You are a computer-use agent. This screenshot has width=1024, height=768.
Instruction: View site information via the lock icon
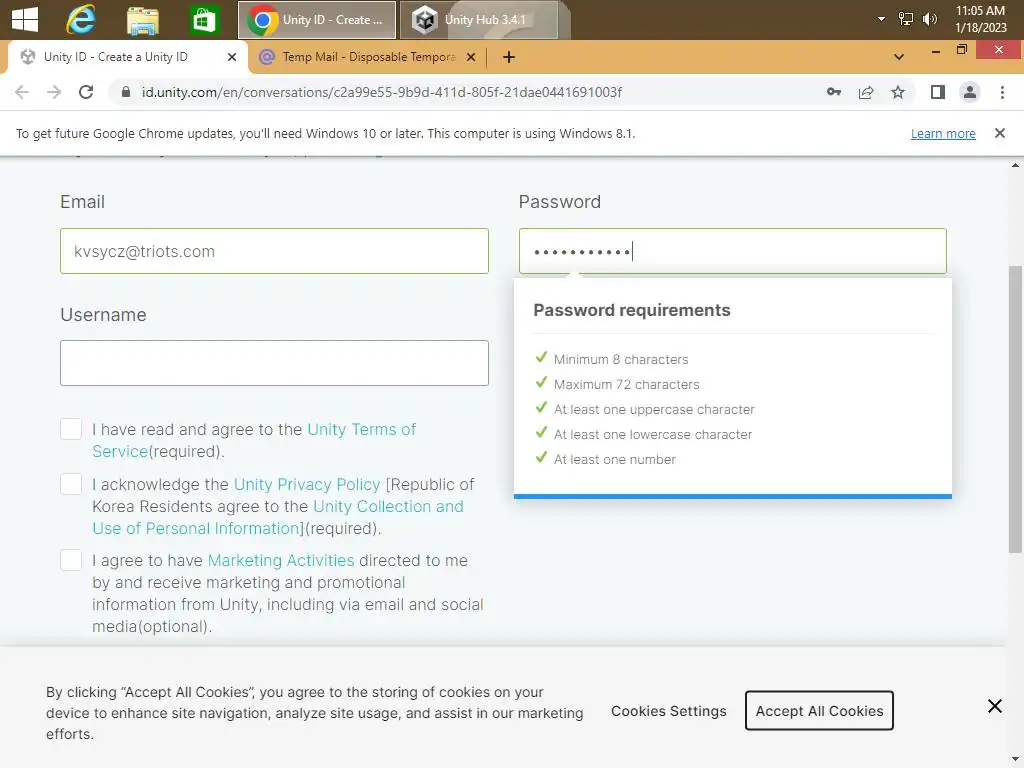pyautogui.click(x=126, y=92)
